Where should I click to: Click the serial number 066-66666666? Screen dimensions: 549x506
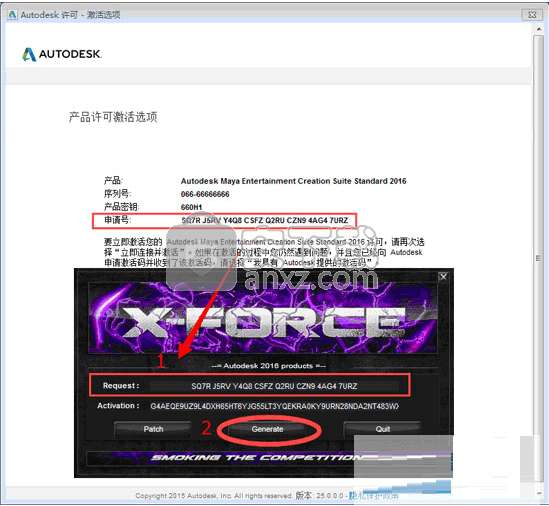coord(205,194)
